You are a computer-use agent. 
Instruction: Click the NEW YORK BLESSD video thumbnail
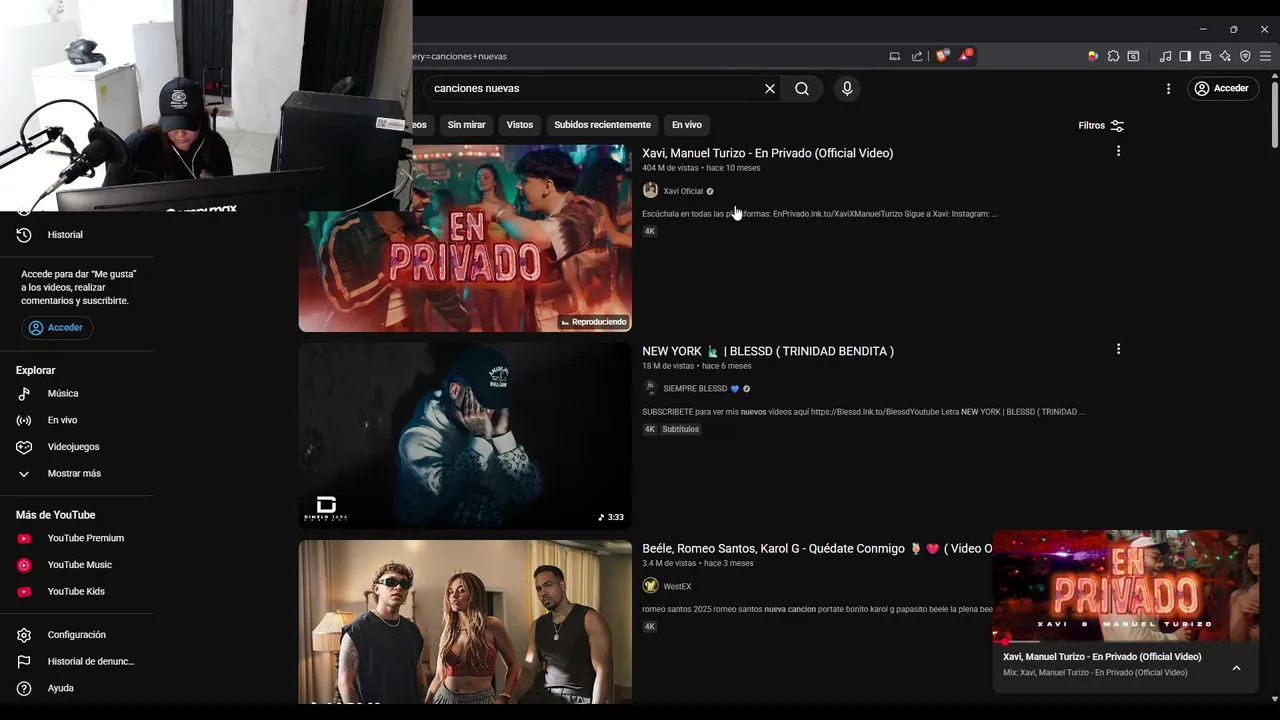click(x=465, y=436)
